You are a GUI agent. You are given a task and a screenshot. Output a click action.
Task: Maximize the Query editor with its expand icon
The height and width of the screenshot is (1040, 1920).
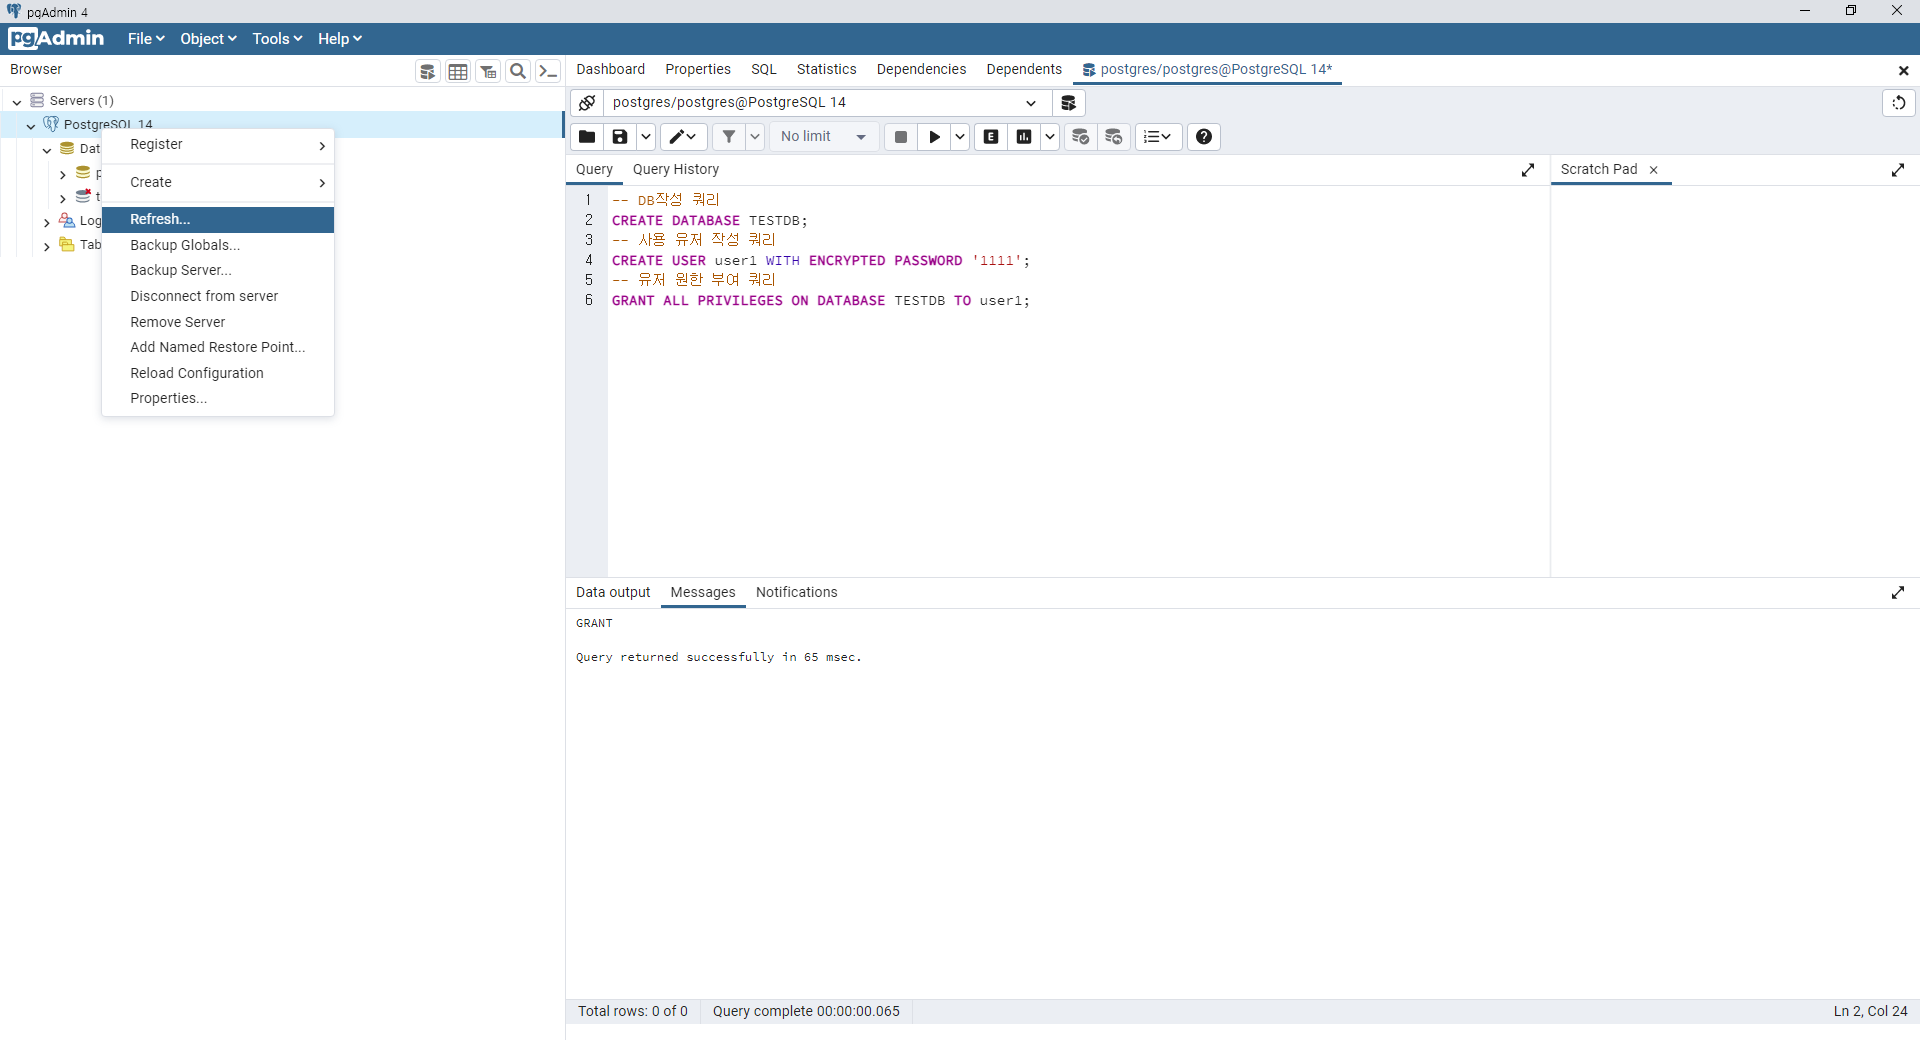[x=1528, y=170]
